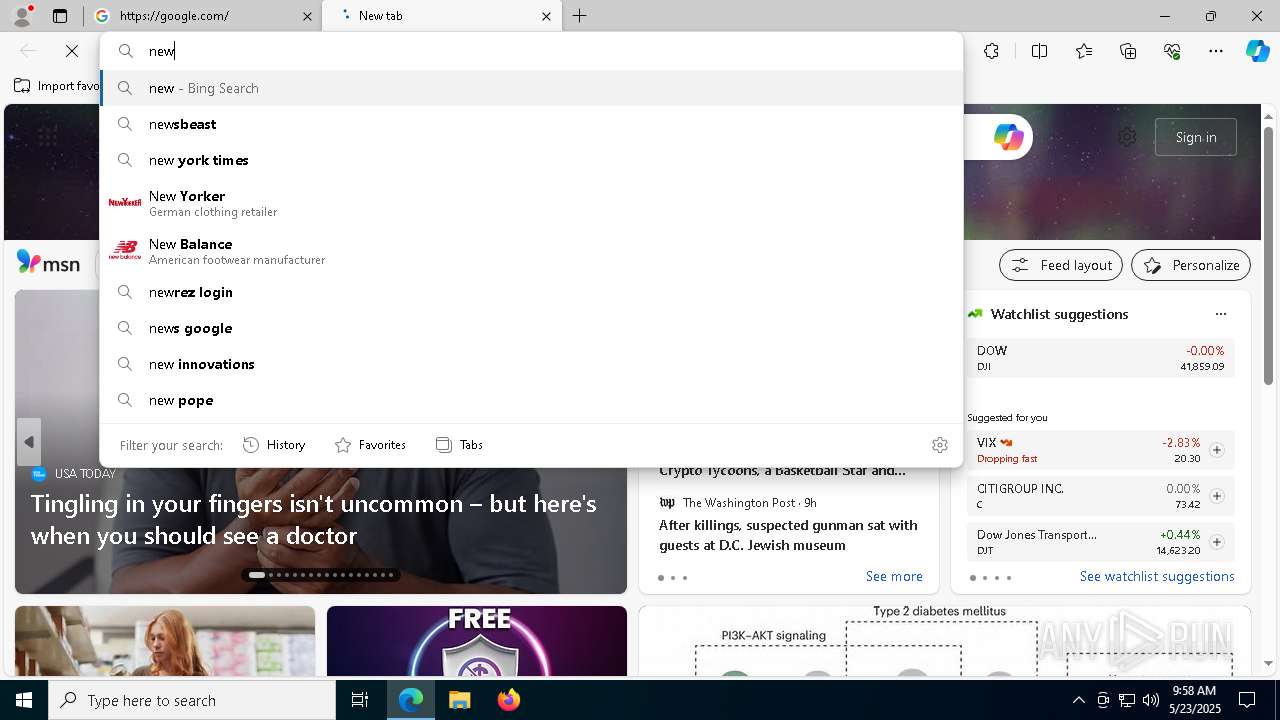Open Browser essentials heart icon
This screenshot has height=720, width=1280.
[x=1172, y=51]
